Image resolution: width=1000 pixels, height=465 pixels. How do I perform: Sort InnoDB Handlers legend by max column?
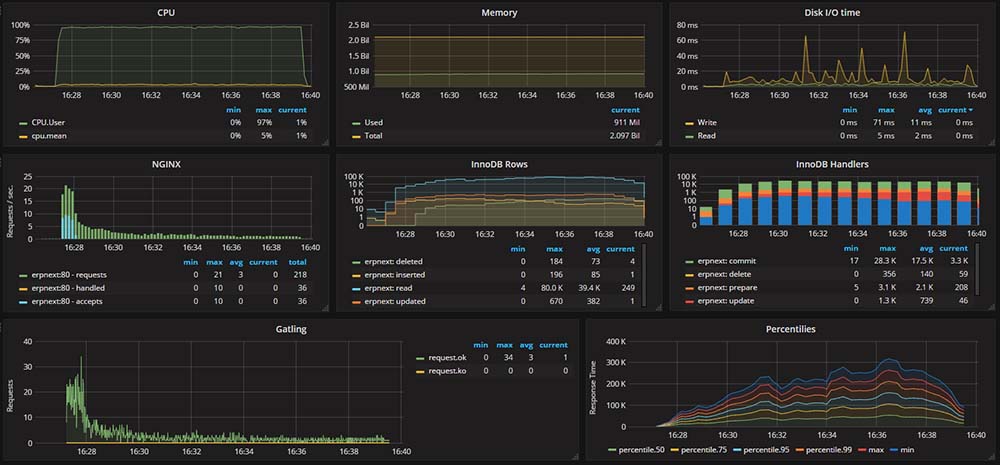tap(888, 248)
